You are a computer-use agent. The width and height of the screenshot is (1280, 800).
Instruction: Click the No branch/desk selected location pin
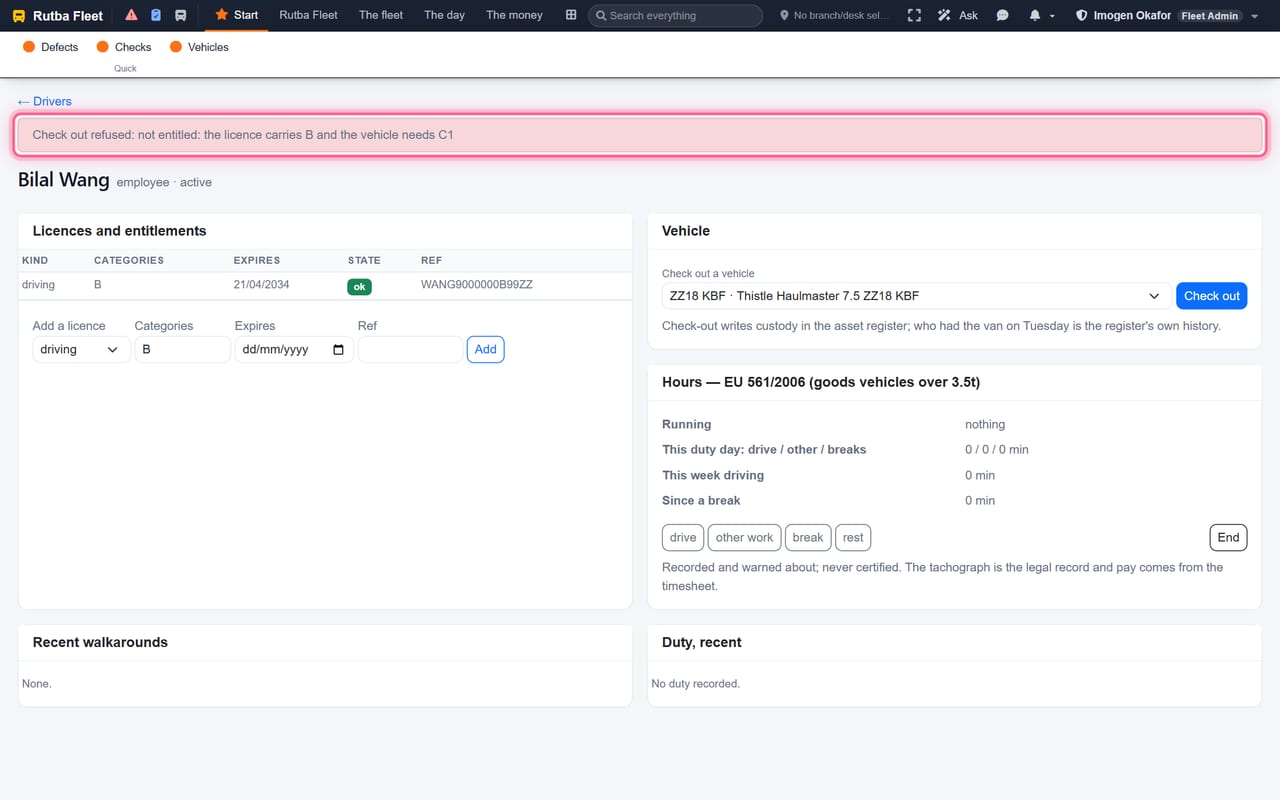784,16
